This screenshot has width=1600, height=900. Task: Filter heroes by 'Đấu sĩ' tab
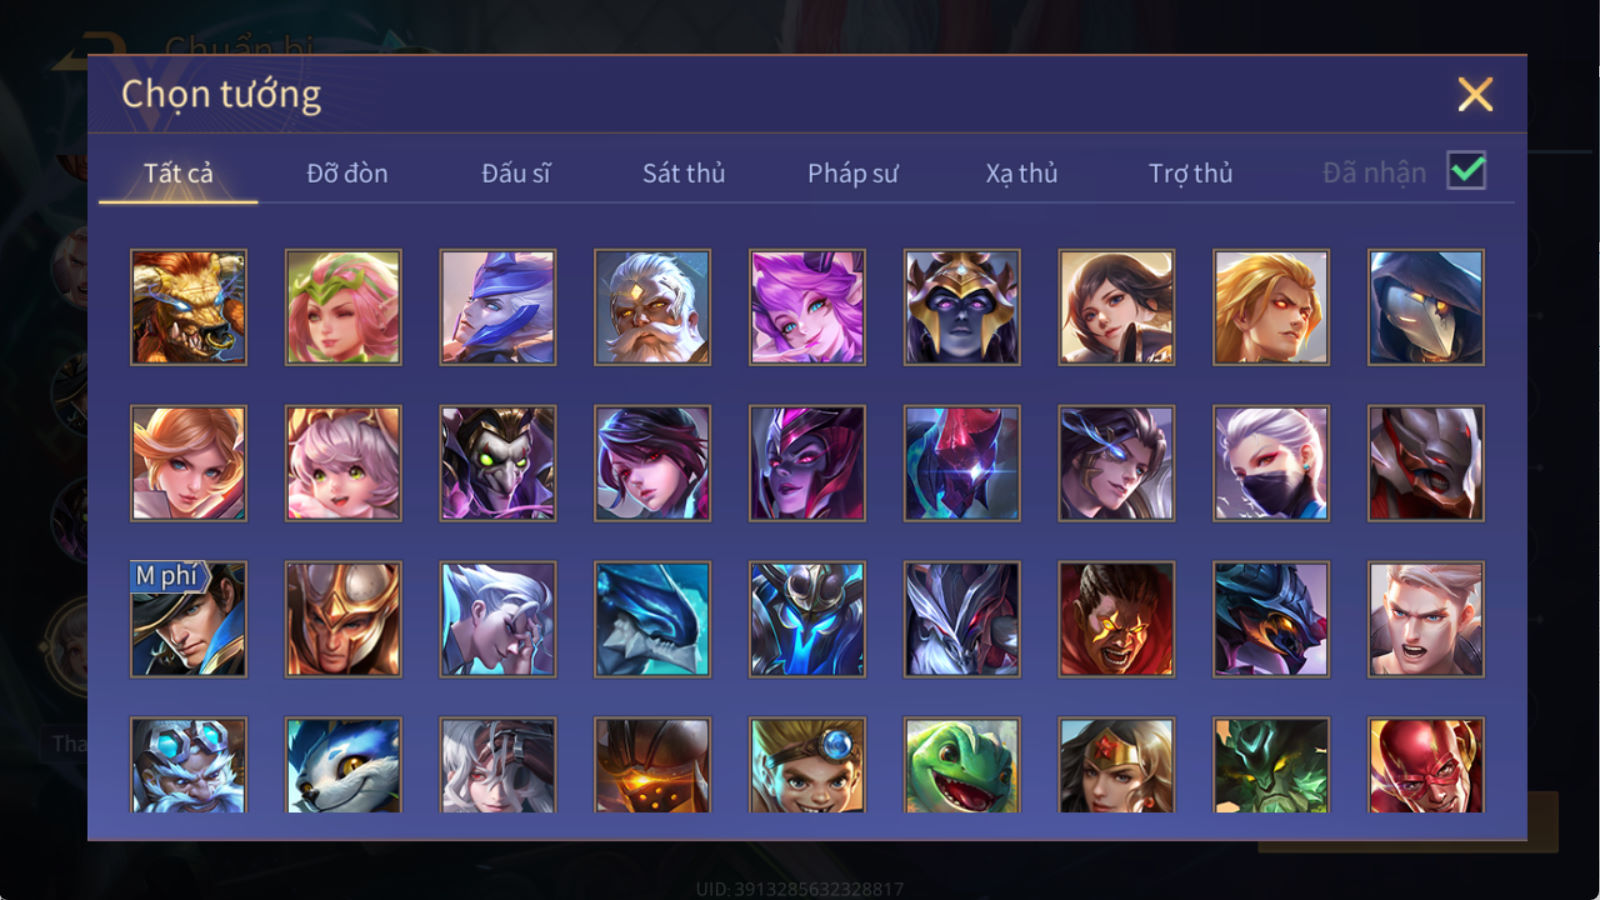515,173
